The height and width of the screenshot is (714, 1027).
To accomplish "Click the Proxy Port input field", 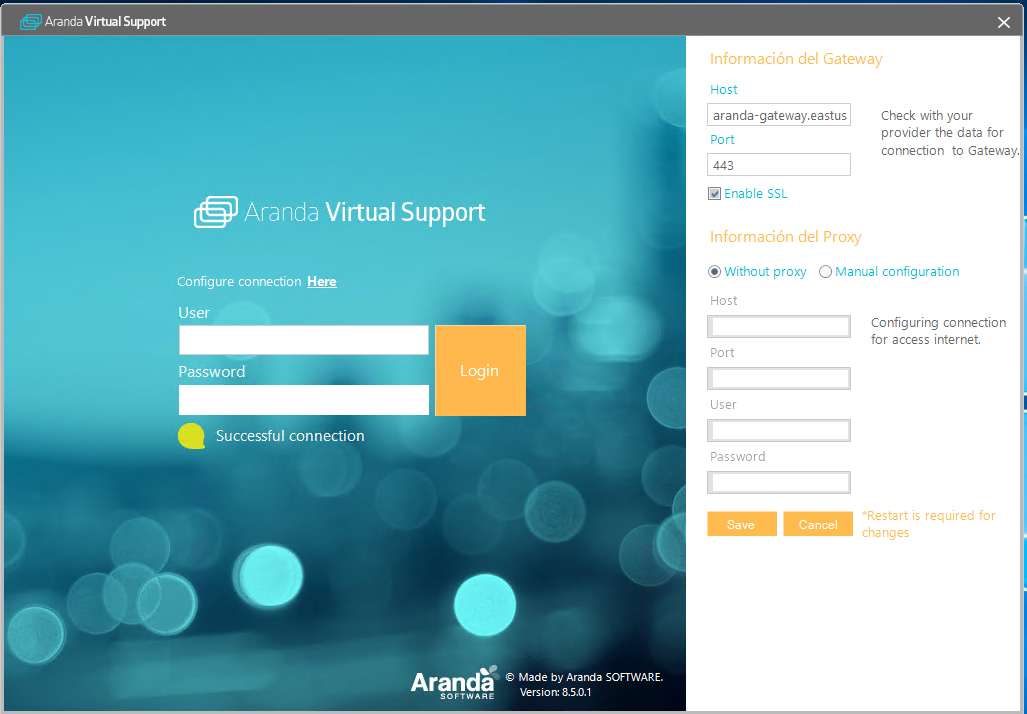I will point(779,379).
